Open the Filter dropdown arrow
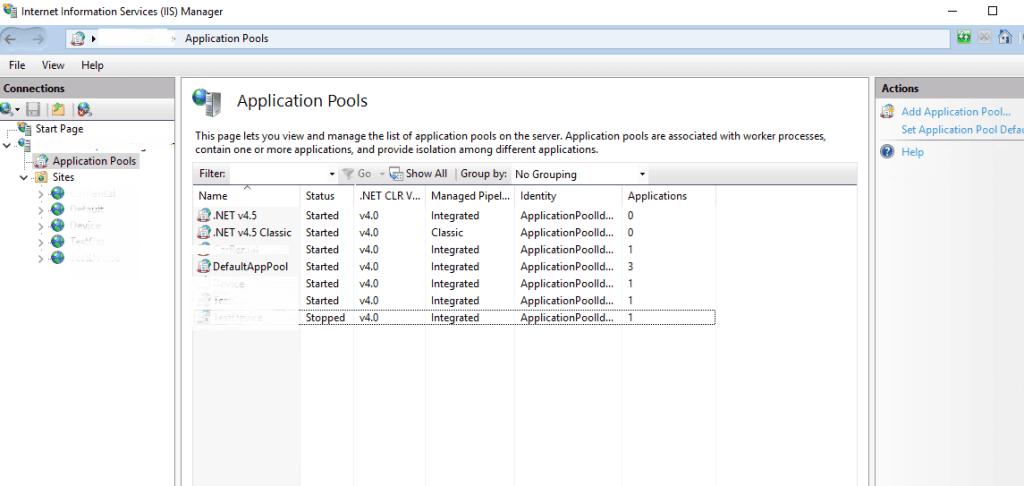 pyautogui.click(x=331, y=174)
